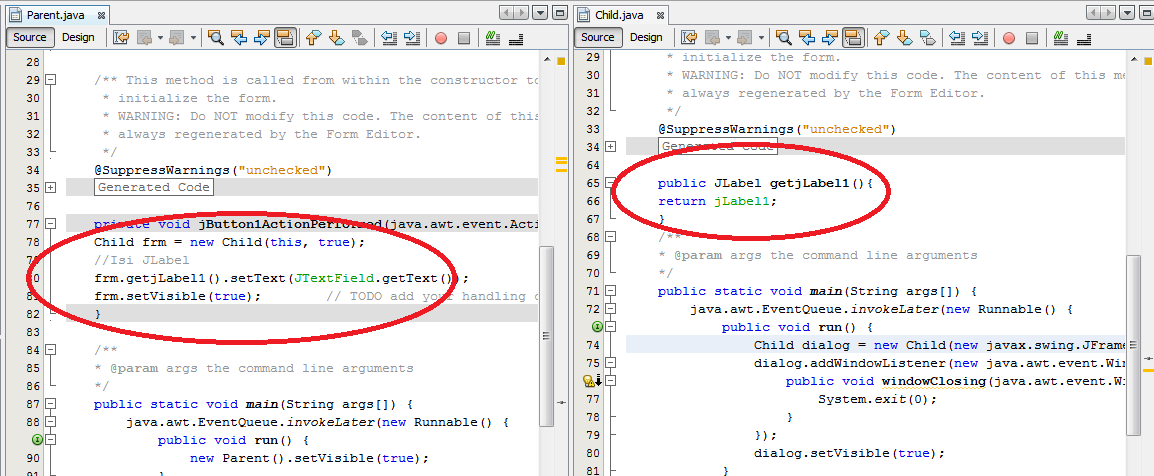Expand Generated Code fold on Child.java line 34

pyautogui.click(x=610, y=146)
